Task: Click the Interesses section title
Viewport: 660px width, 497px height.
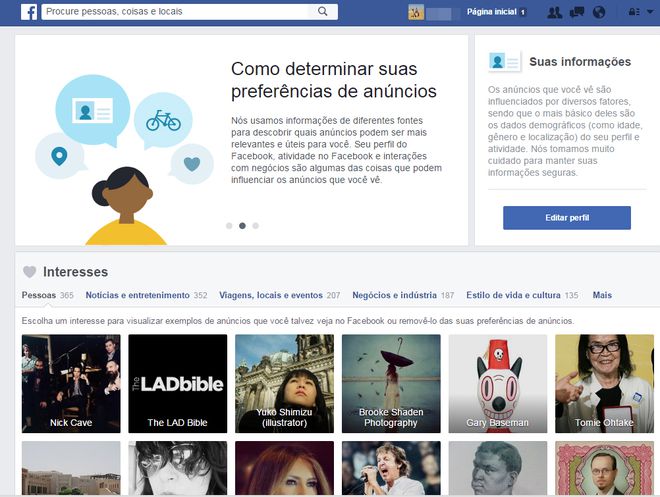Action: [75, 272]
